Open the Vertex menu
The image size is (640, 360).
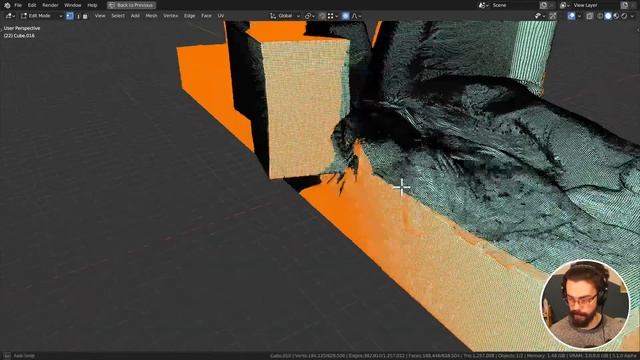pyautogui.click(x=171, y=16)
